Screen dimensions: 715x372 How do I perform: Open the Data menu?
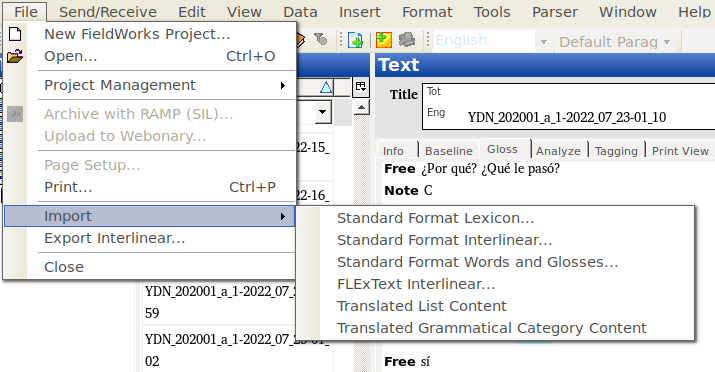tap(300, 12)
